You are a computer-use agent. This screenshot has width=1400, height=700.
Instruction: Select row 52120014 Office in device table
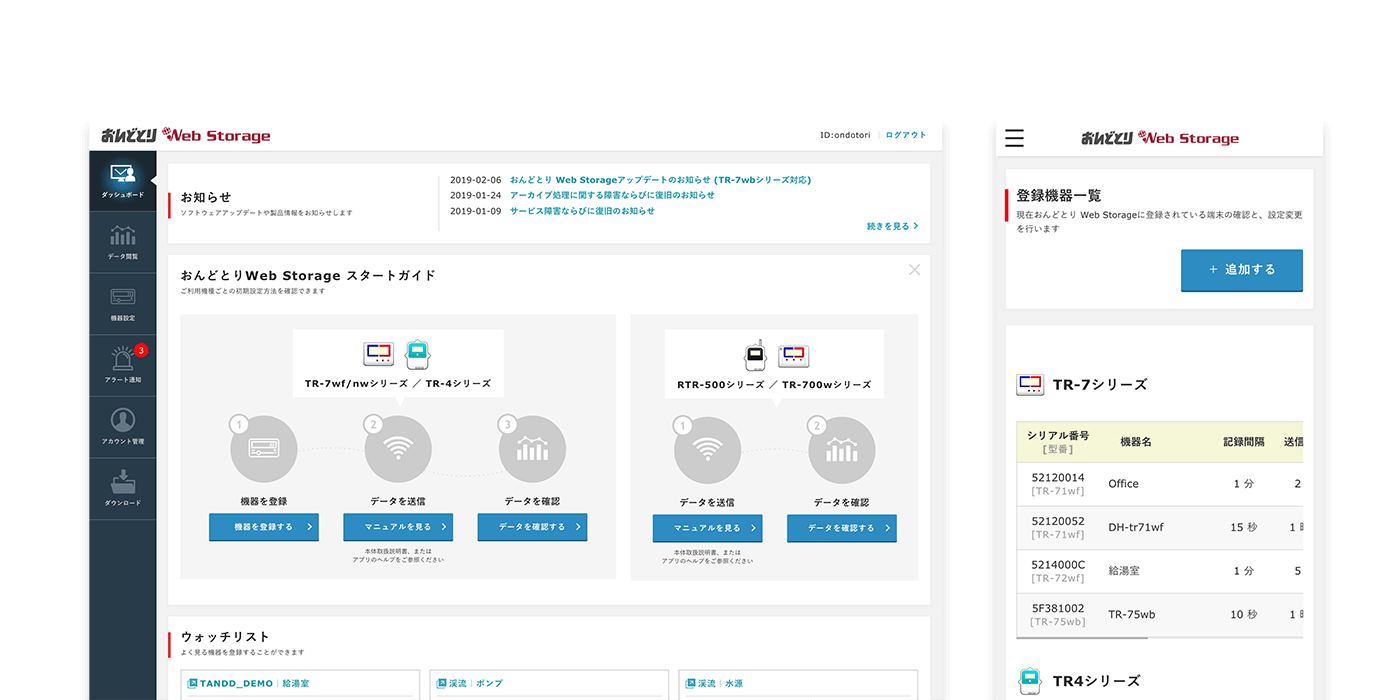coord(1160,484)
